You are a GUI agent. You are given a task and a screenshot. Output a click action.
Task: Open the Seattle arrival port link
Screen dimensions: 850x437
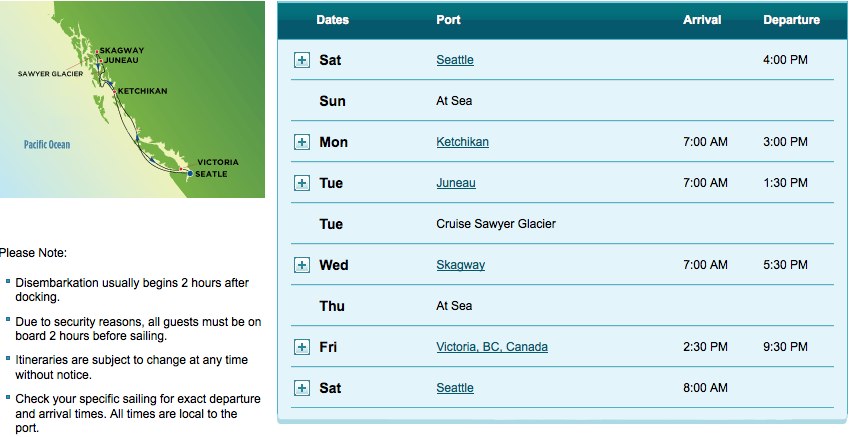click(455, 388)
